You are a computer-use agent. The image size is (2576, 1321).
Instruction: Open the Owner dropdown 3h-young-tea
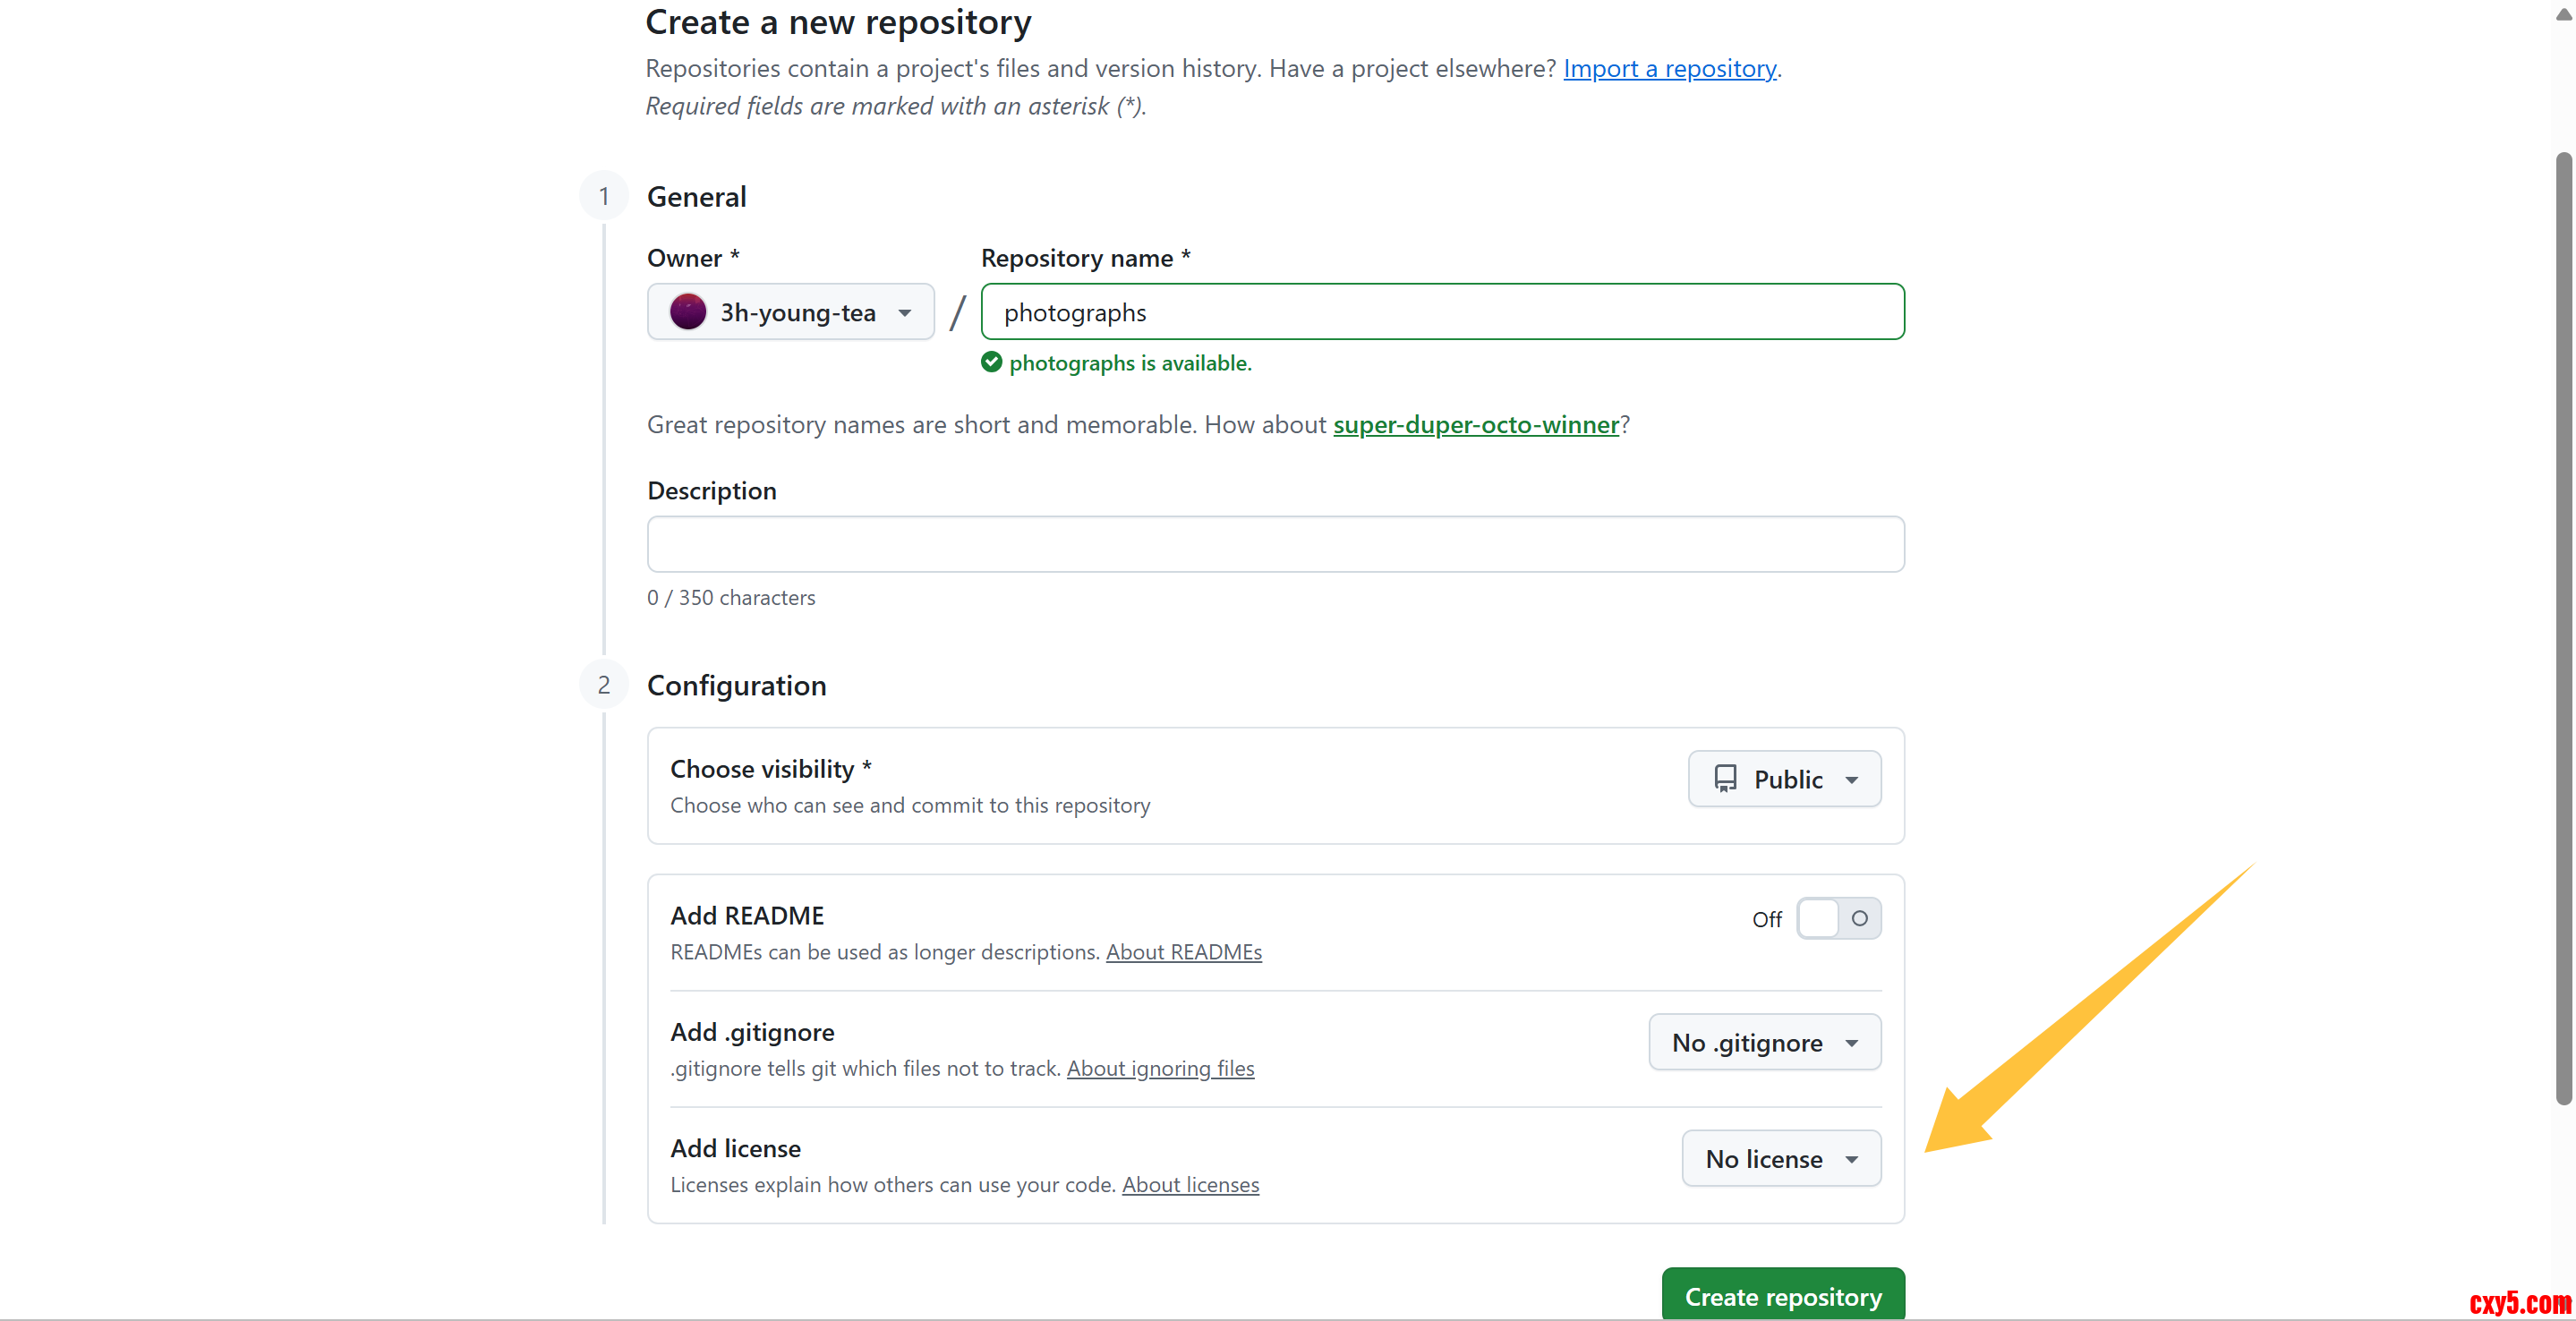791,312
